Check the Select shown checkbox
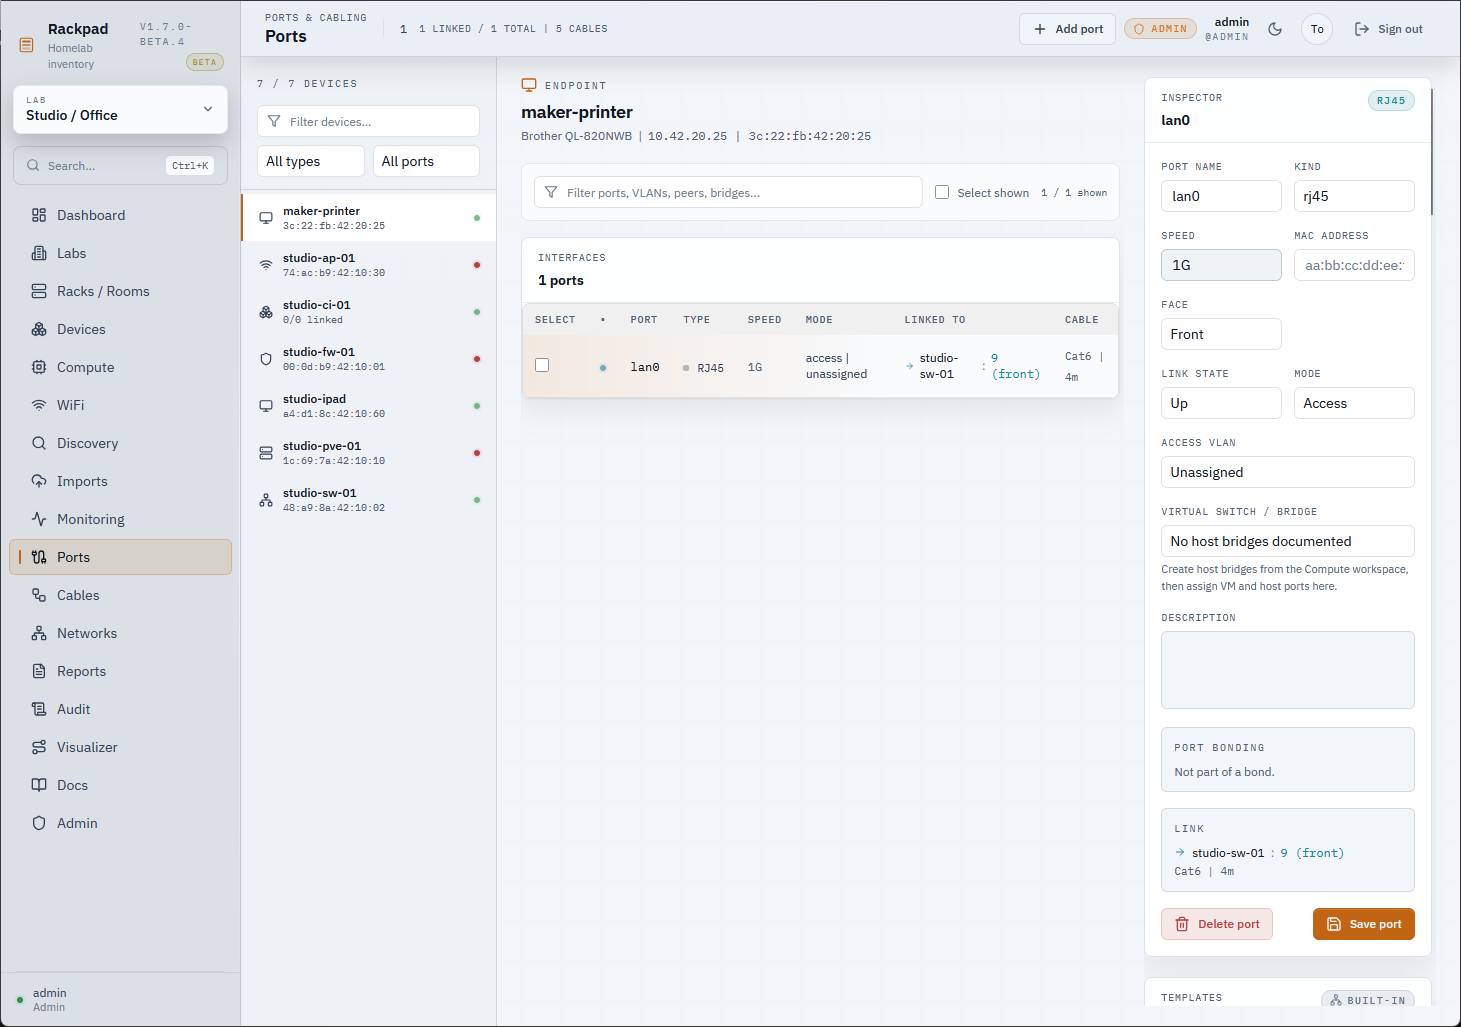 coord(942,192)
